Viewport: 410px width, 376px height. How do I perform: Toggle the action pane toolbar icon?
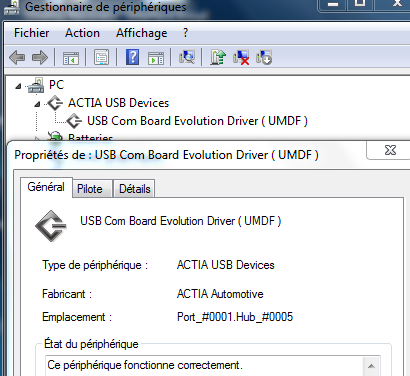156,58
